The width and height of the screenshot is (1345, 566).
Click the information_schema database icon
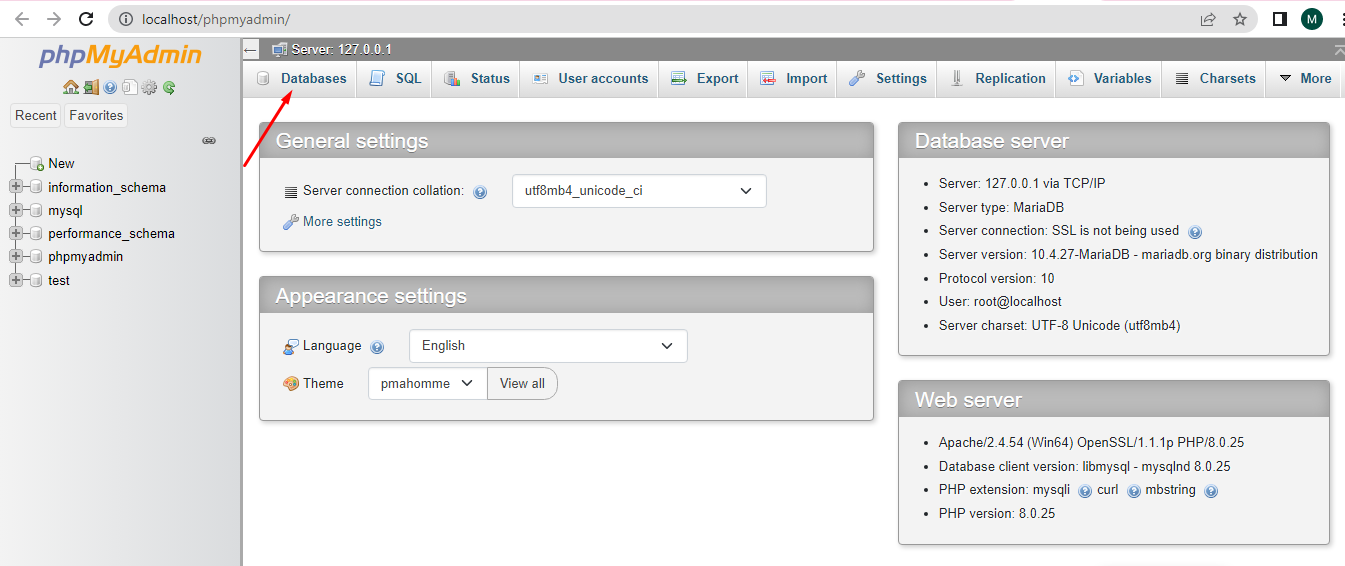pyautogui.click(x=37, y=187)
